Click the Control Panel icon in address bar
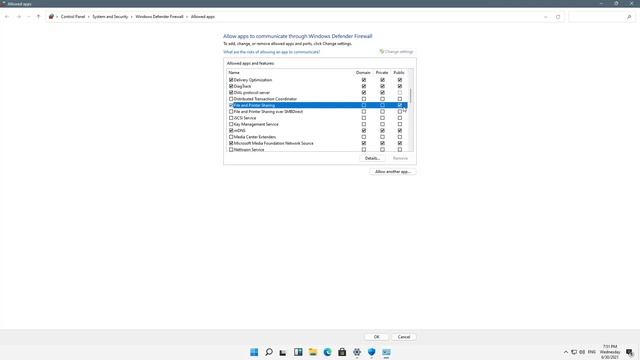Screen dimensions: 640x360 (51, 17)
